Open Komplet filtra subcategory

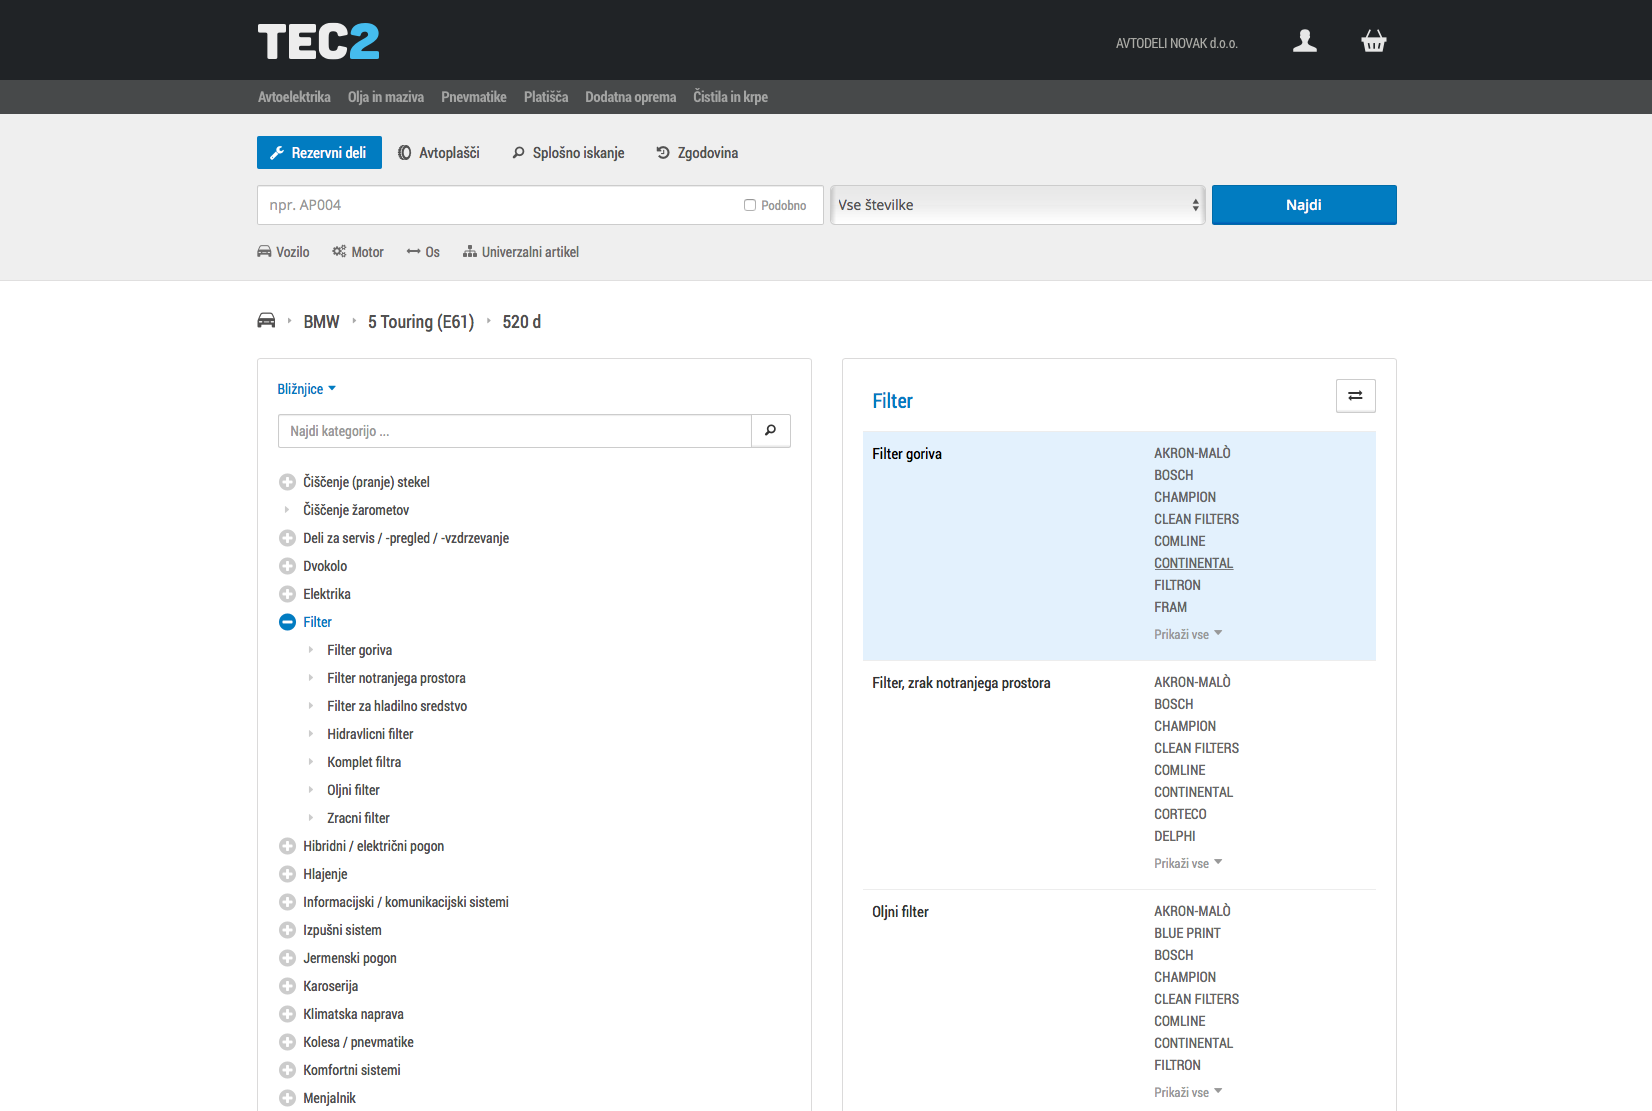[x=364, y=762]
